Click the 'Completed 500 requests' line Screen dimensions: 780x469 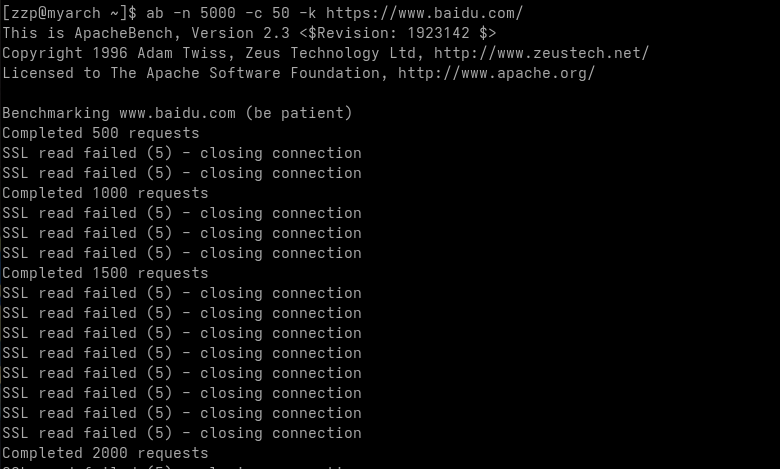click(x=100, y=133)
